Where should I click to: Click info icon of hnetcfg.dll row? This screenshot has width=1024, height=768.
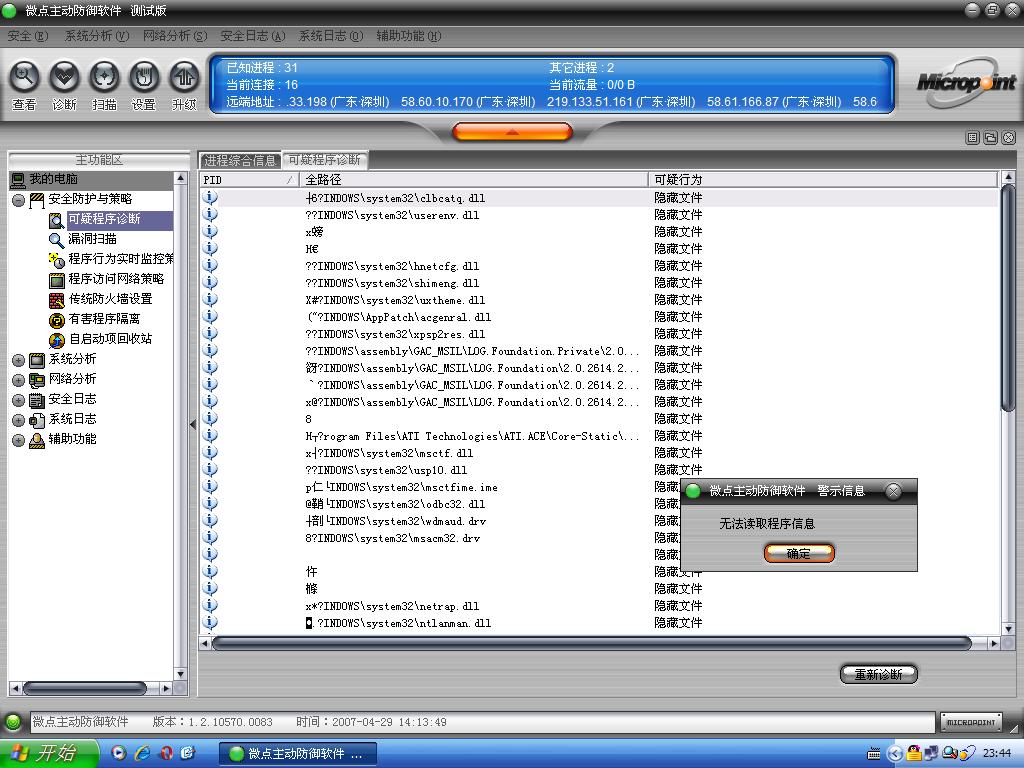[210, 265]
